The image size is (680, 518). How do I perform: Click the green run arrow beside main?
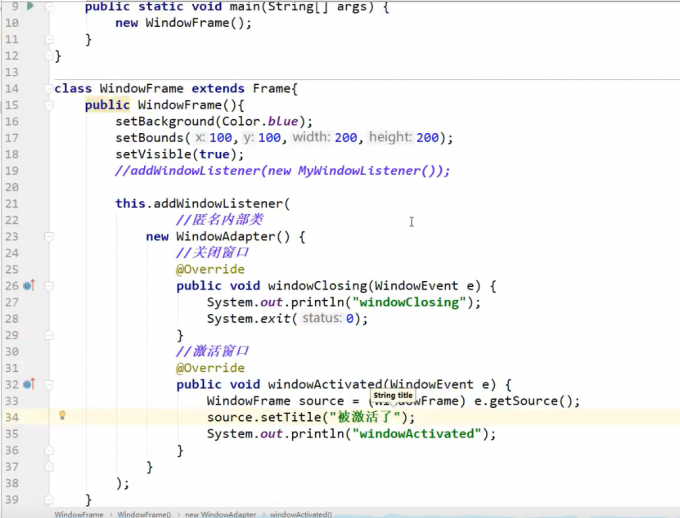(x=30, y=7)
